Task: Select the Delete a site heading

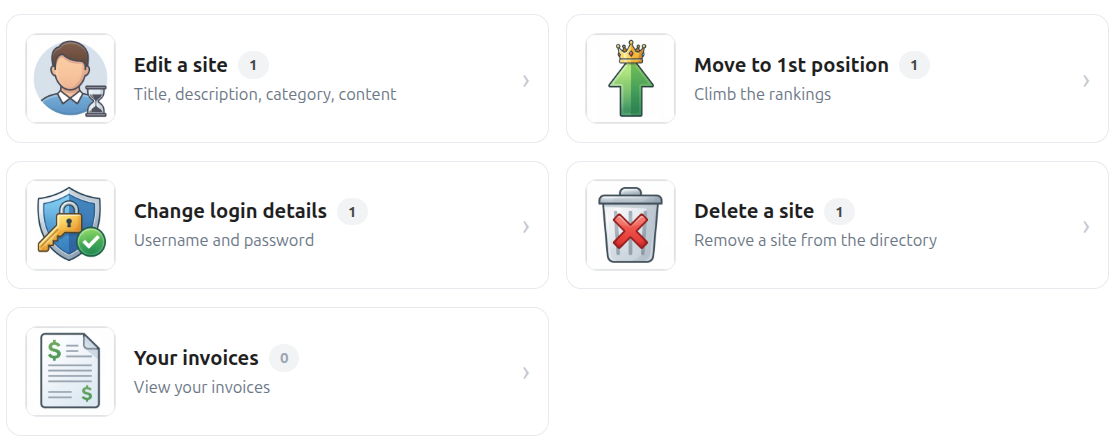Action: click(x=754, y=212)
